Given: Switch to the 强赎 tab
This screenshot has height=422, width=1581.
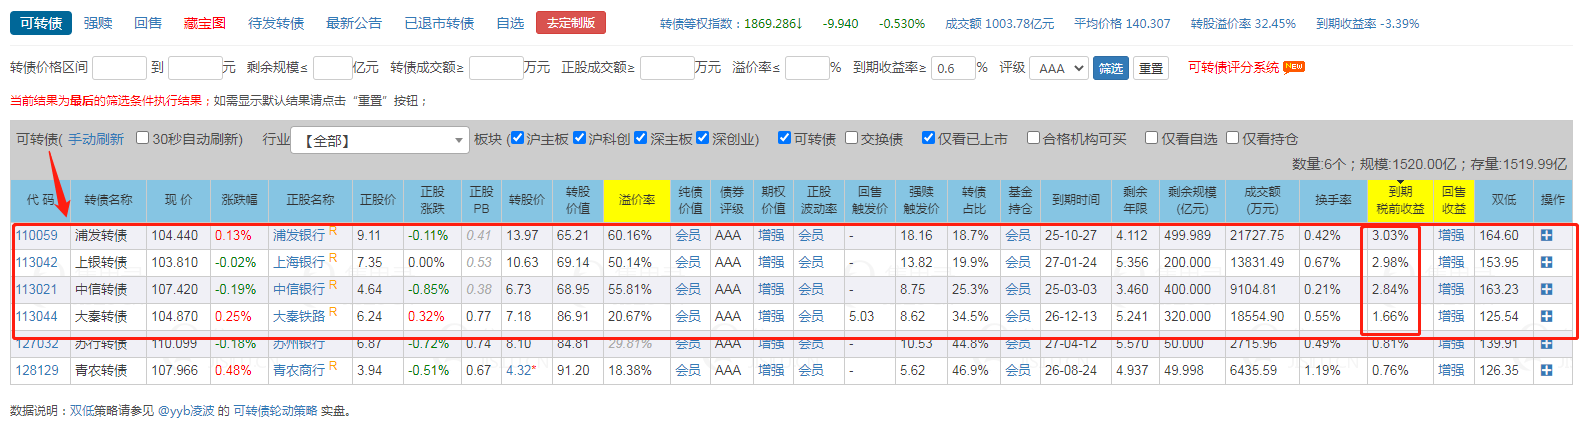Looking at the screenshot, I should click(x=98, y=23).
